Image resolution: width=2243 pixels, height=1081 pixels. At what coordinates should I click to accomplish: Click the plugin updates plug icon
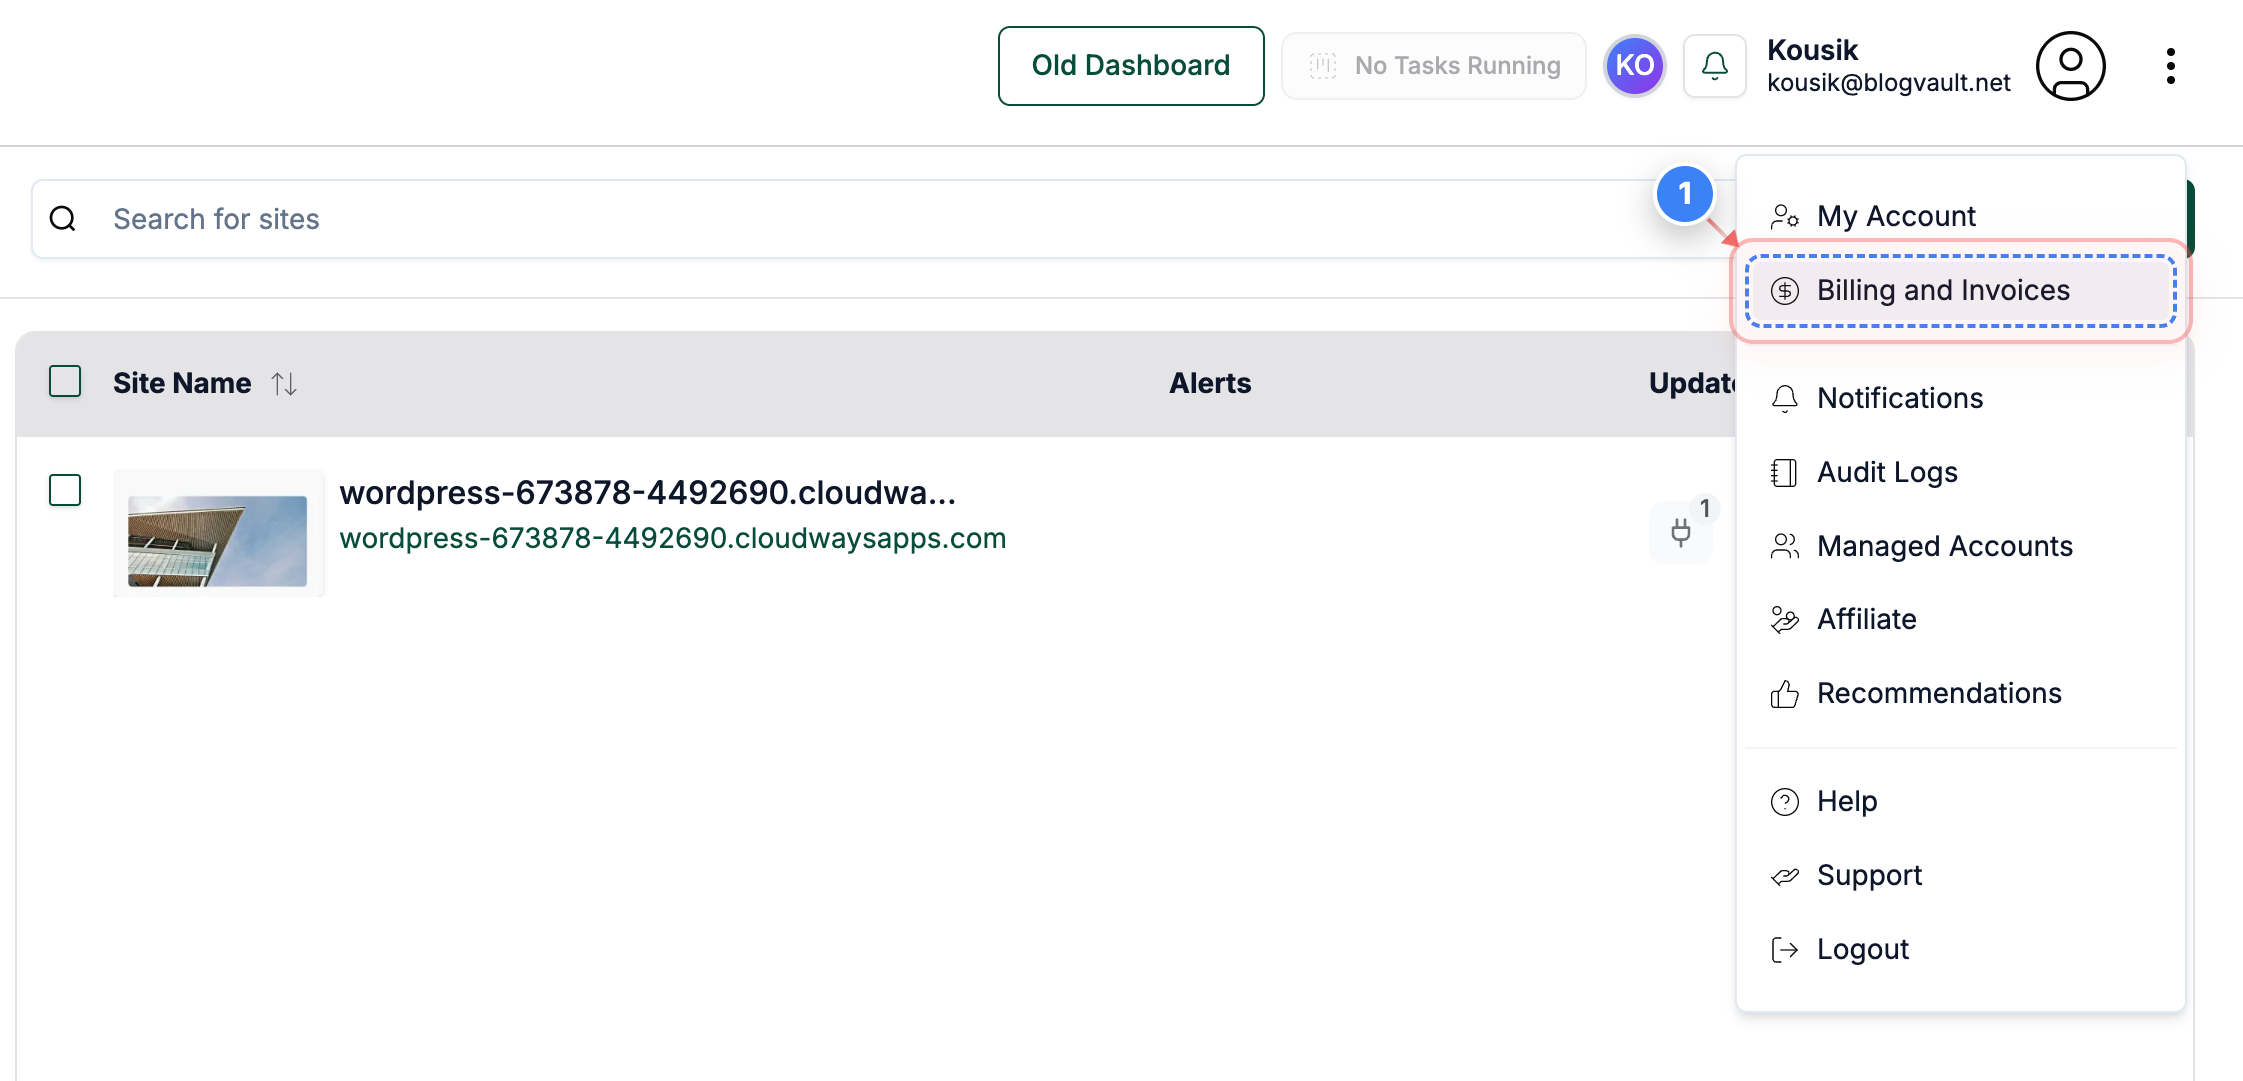pyautogui.click(x=1681, y=532)
